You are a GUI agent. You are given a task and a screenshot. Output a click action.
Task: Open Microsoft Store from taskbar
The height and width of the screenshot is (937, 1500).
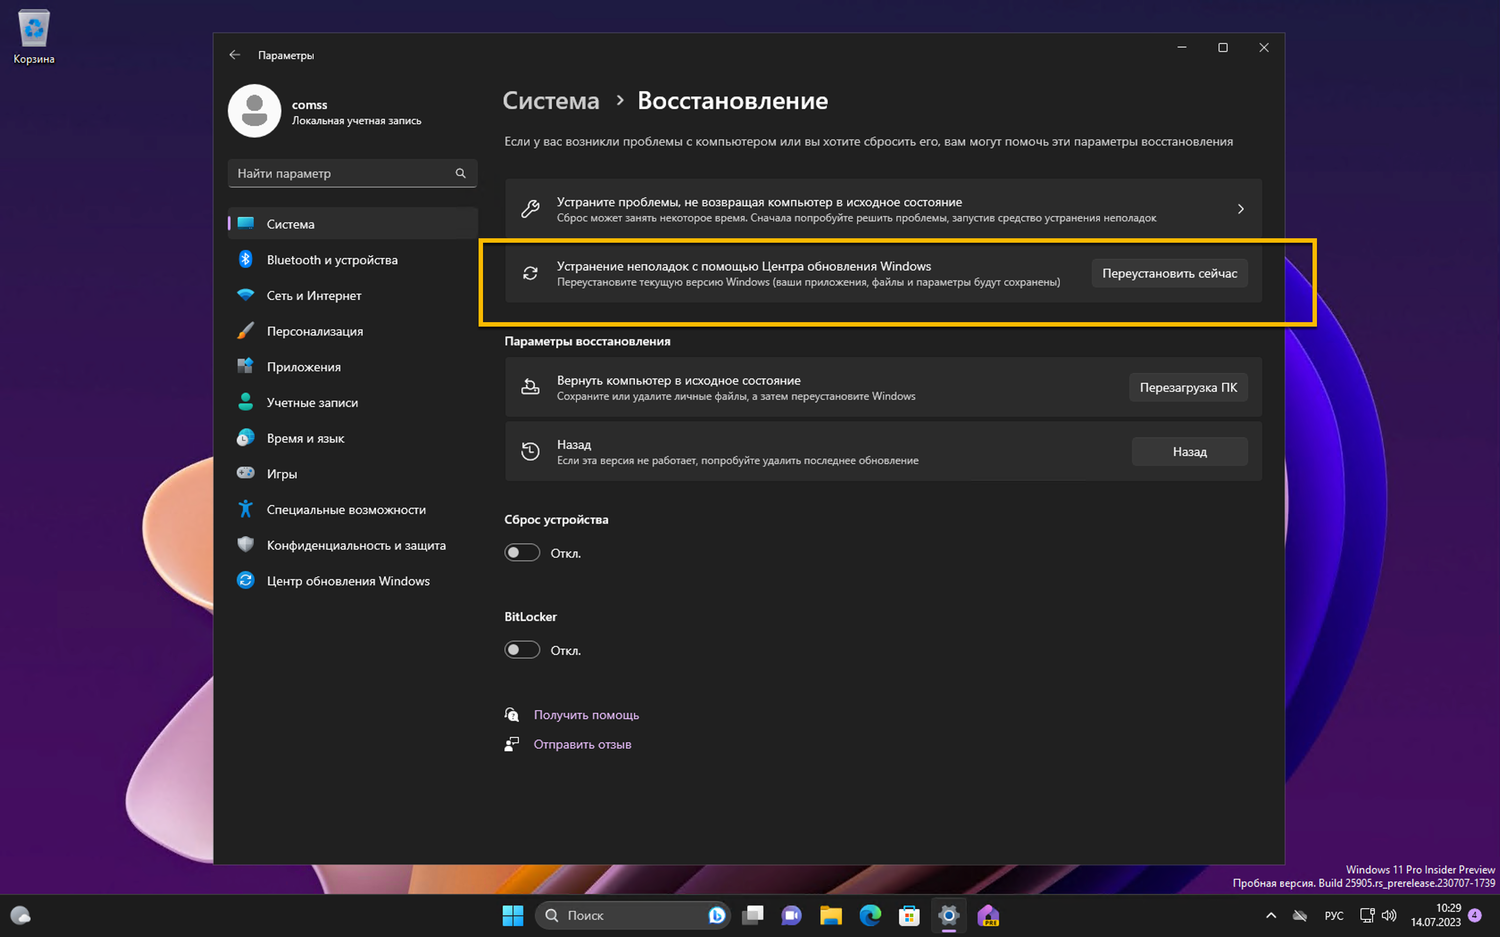pos(909,915)
